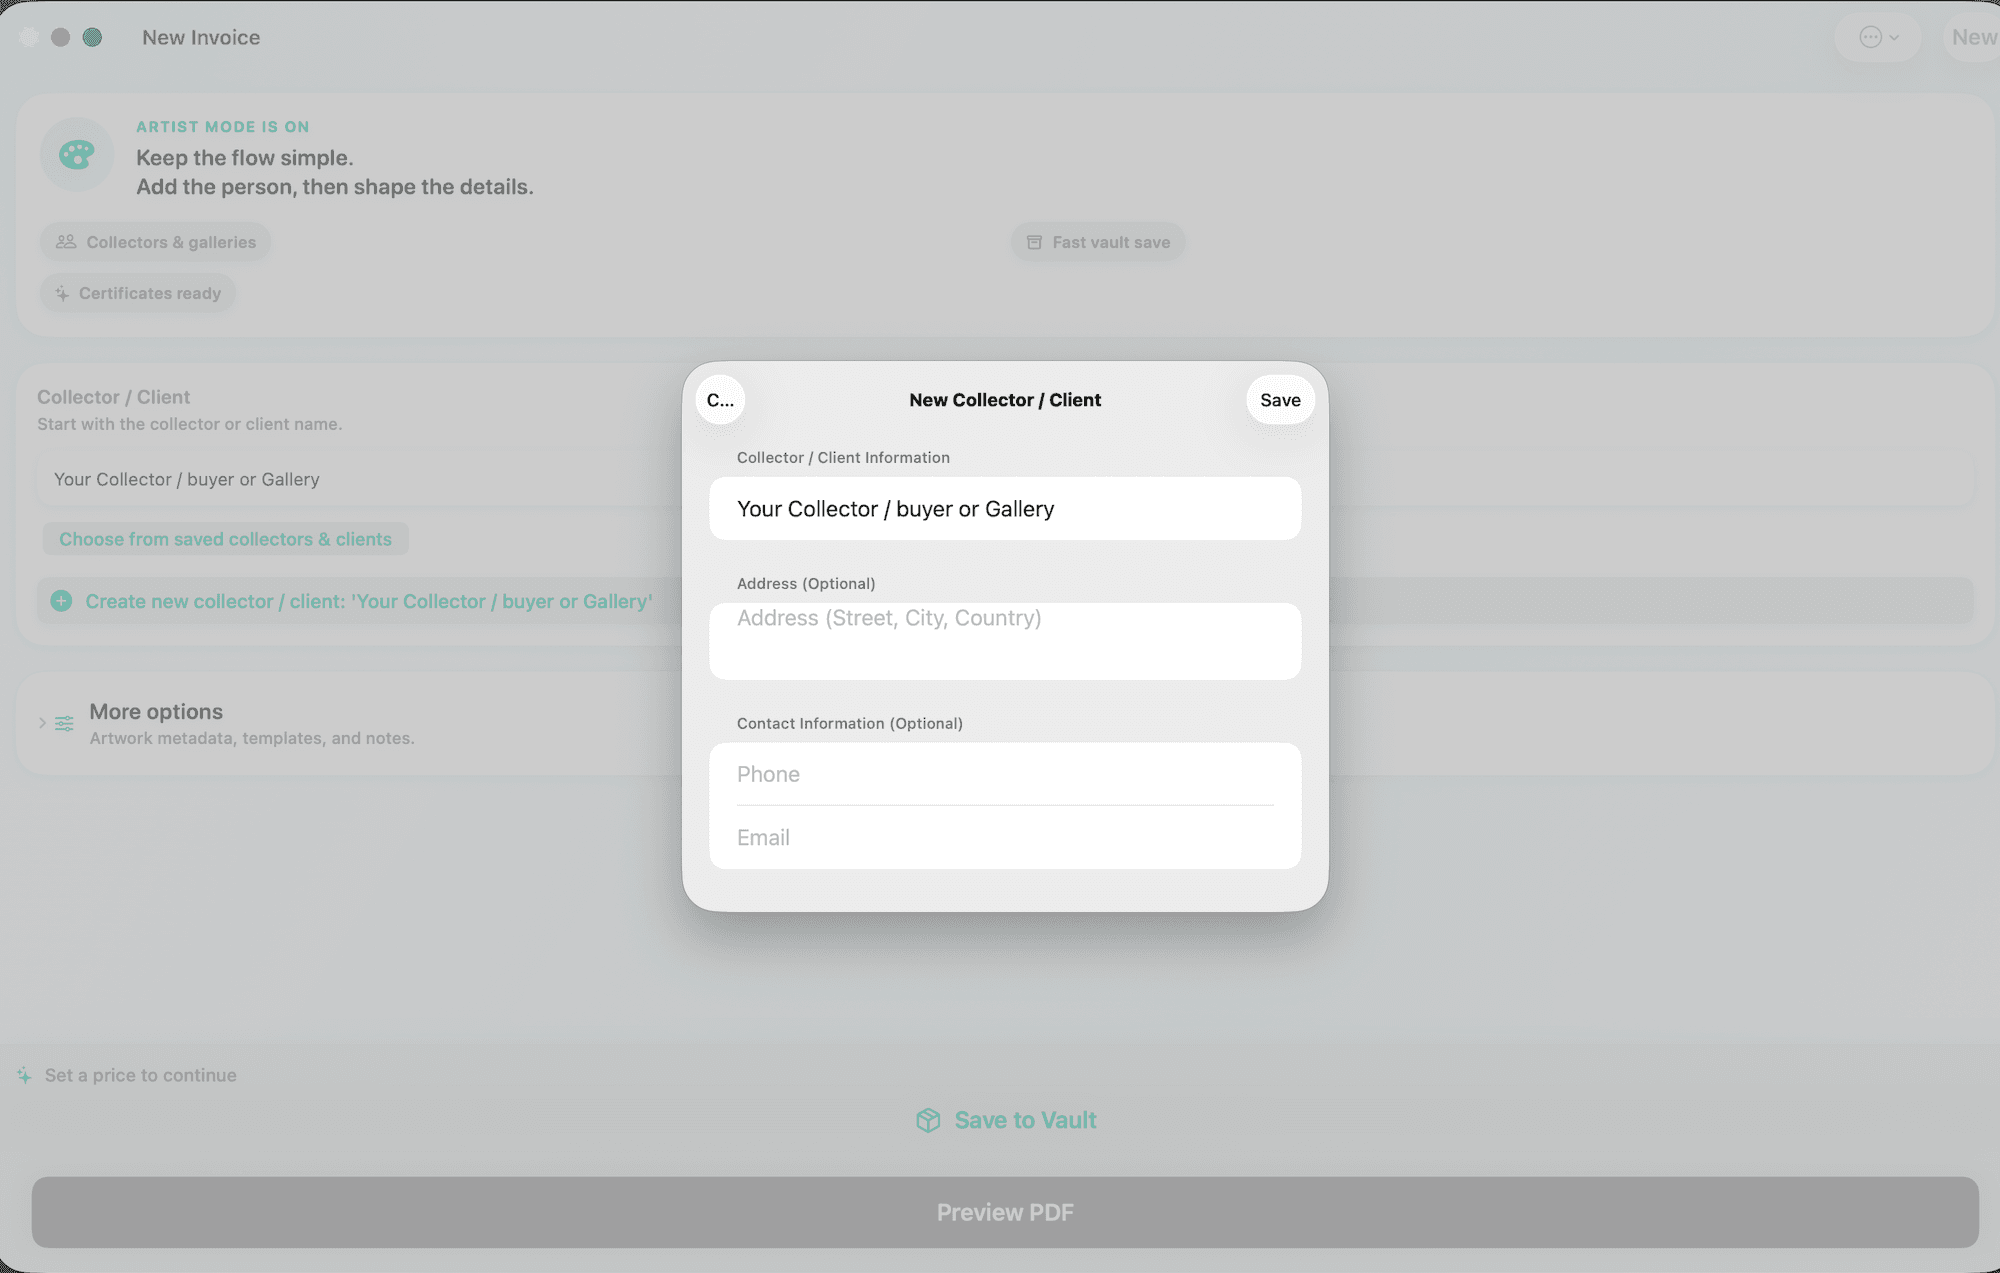Image resolution: width=2000 pixels, height=1273 pixels.
Task: Click the 'Address (Optional)' label
Action: (806, 583)
